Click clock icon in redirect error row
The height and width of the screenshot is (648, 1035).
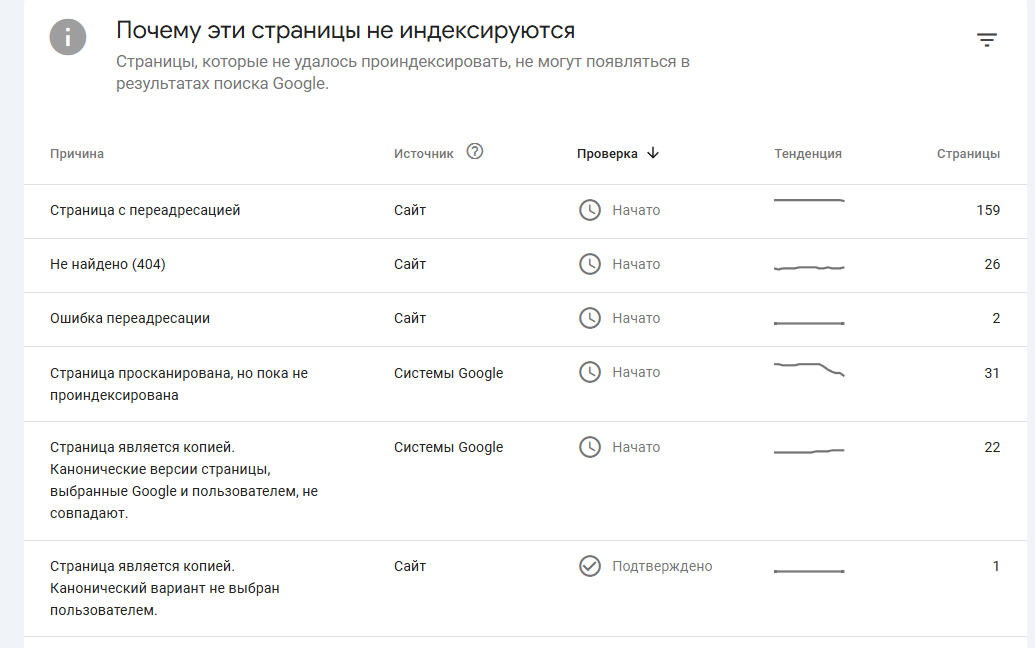click(x=590, y=318)
